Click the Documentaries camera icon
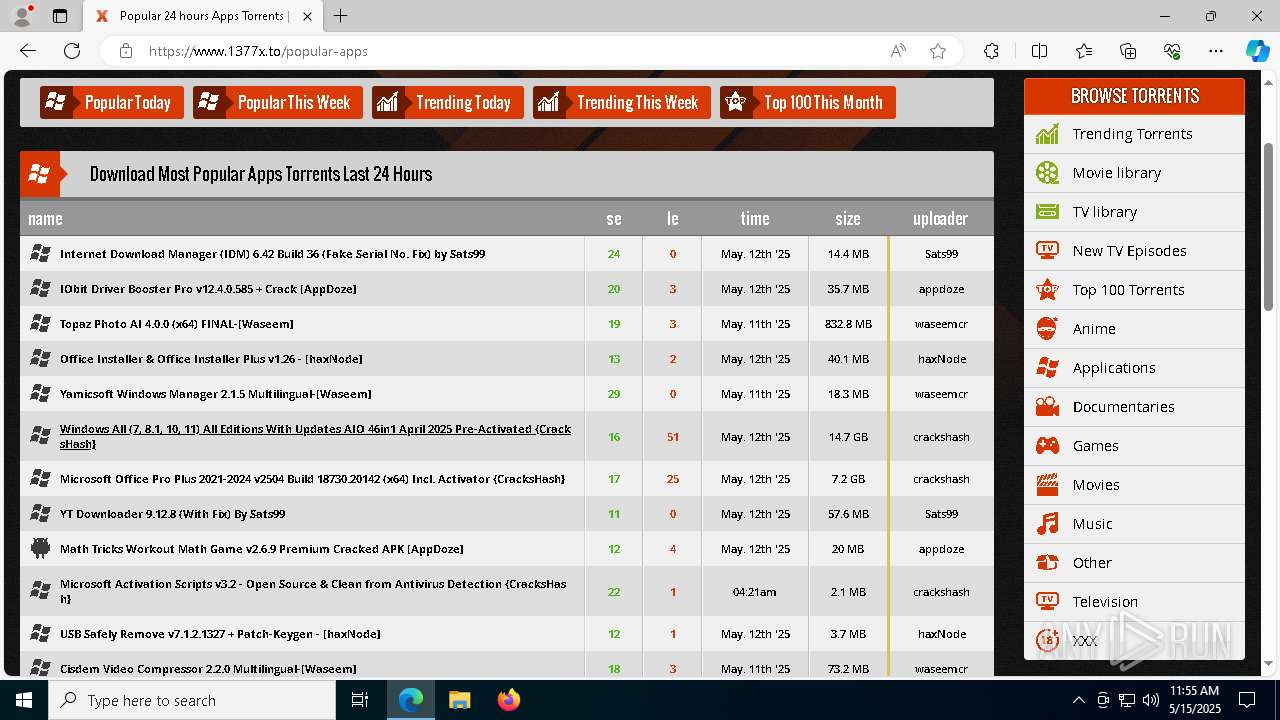The image size is (1280, 720). 1047,407
